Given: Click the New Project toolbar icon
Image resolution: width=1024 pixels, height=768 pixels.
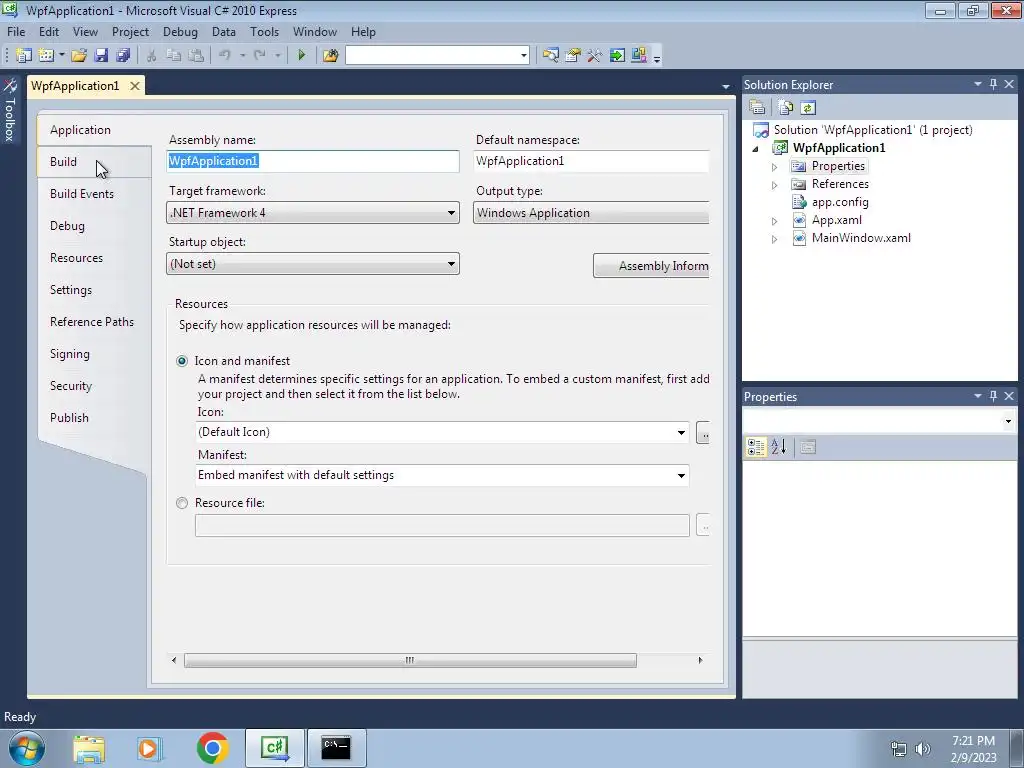Looking at the screenshot, I should 24,56.
